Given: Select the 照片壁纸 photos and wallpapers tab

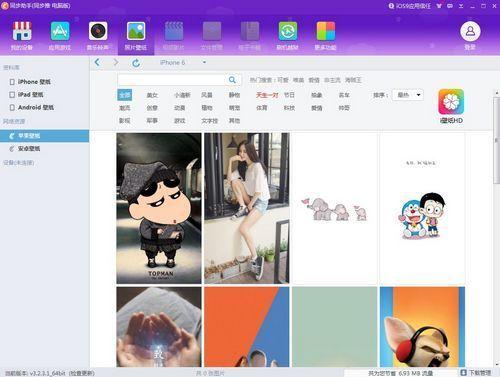Looking at the screenshot, I should 136,36.
